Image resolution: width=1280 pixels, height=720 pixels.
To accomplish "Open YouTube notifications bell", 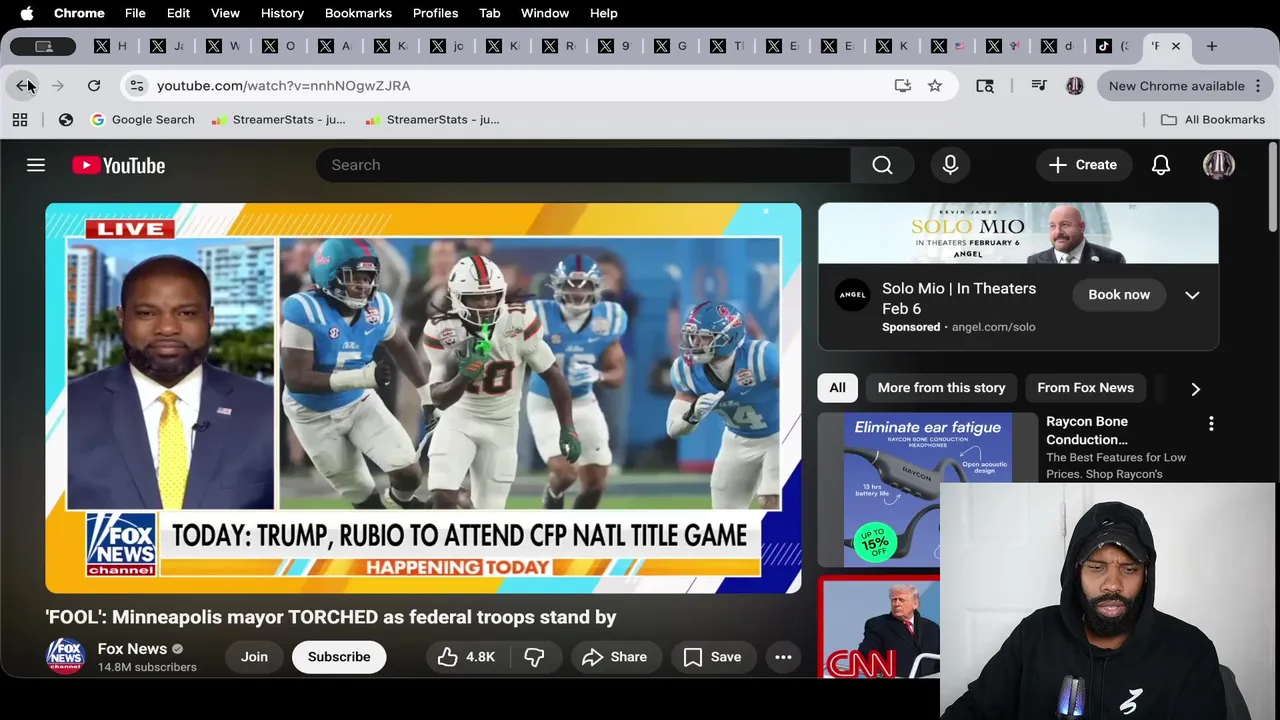I will click(1161, 165).
